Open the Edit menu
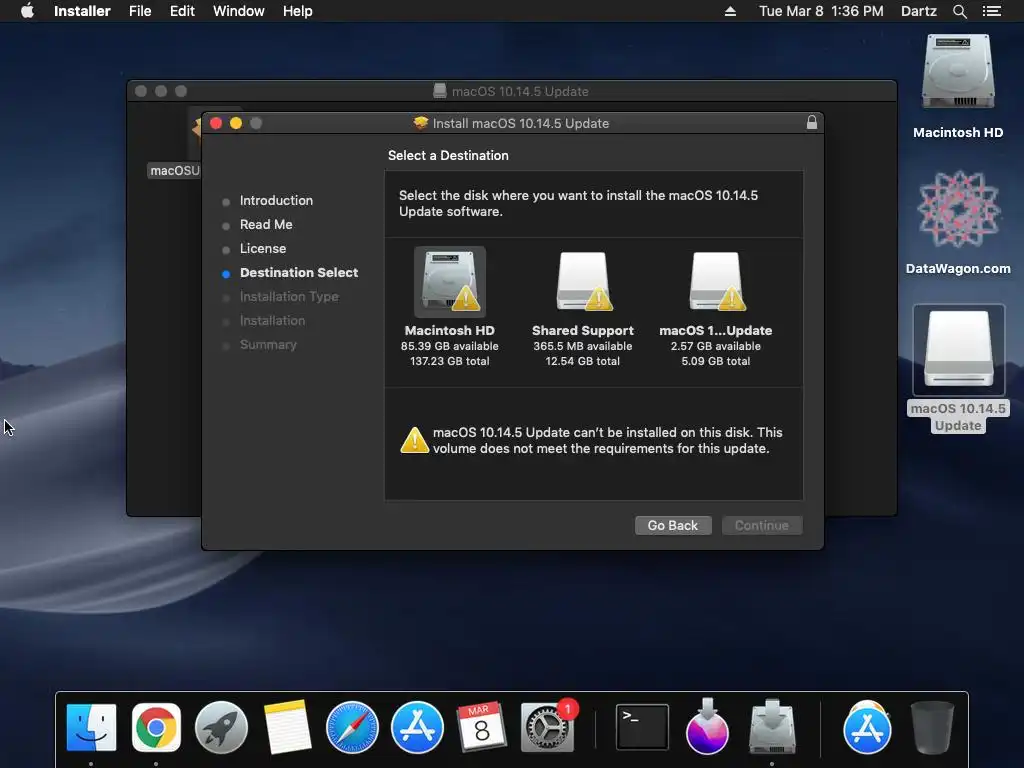This screenshot has height=768, width=1024. pos(182,11)
